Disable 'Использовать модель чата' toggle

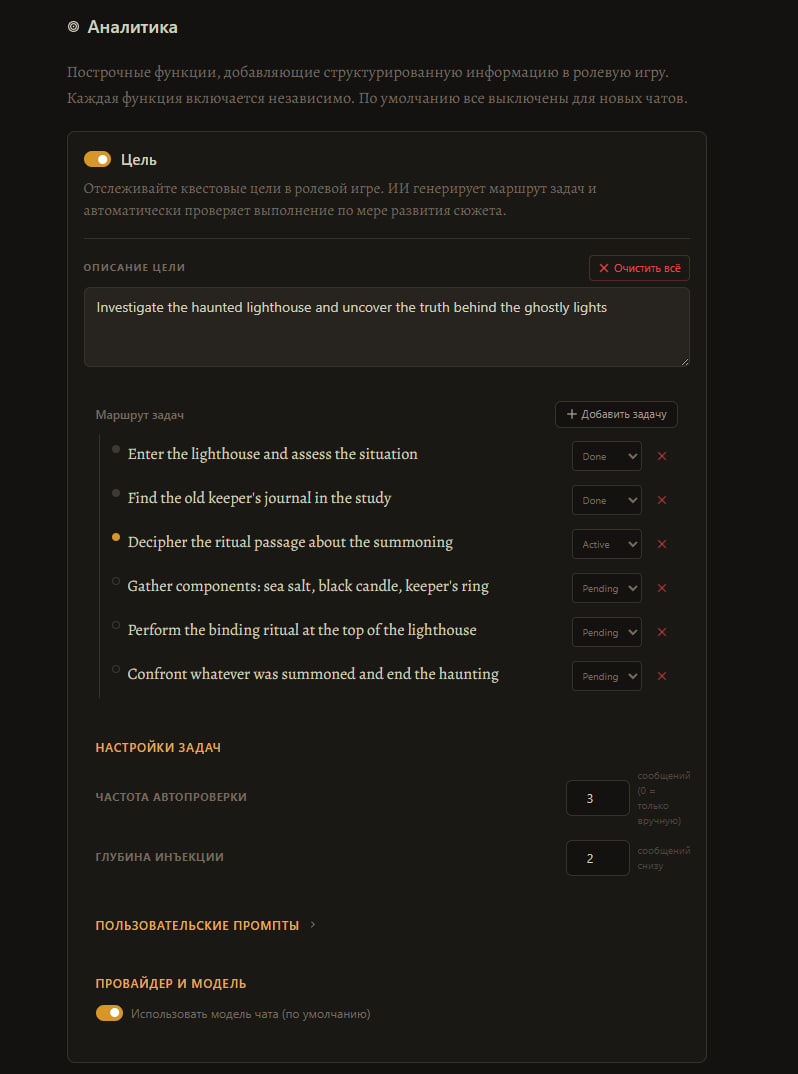(x=109, y=1013)
